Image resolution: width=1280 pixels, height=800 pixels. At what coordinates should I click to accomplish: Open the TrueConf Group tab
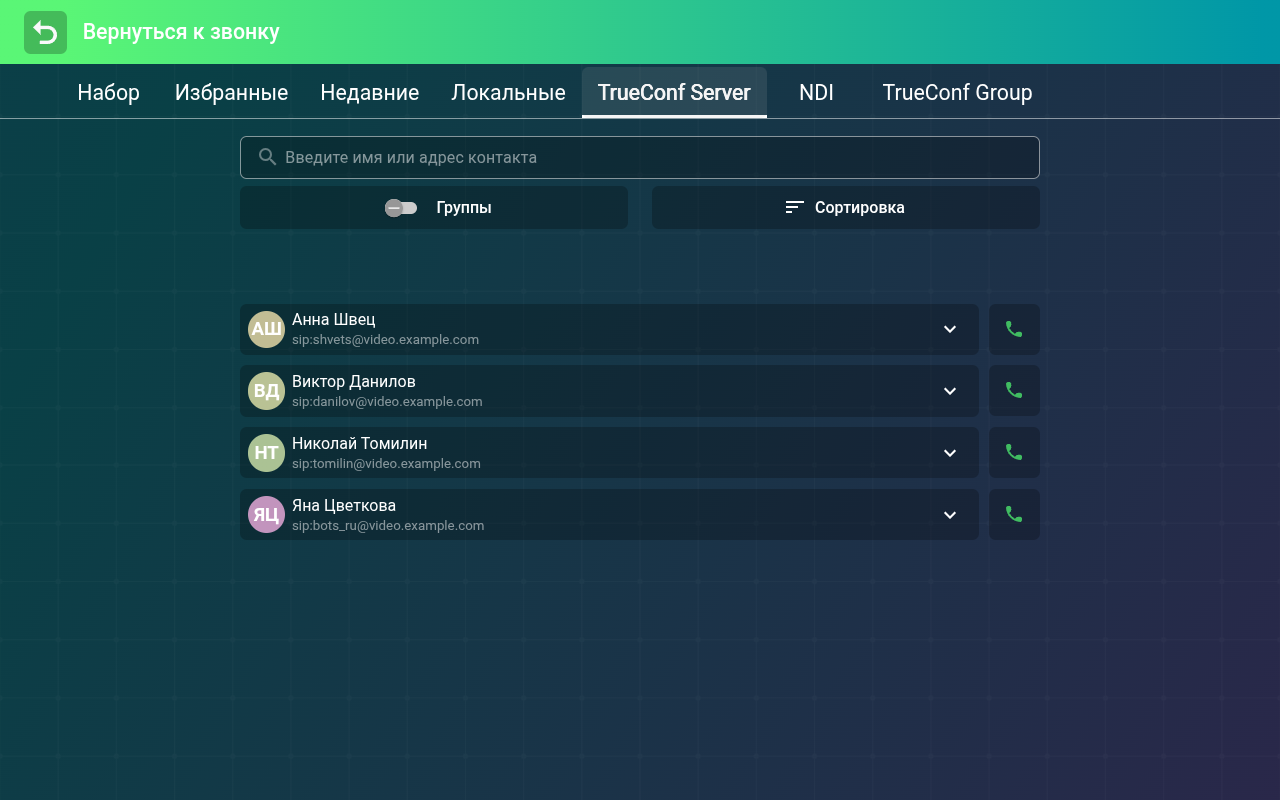point(957,93)
